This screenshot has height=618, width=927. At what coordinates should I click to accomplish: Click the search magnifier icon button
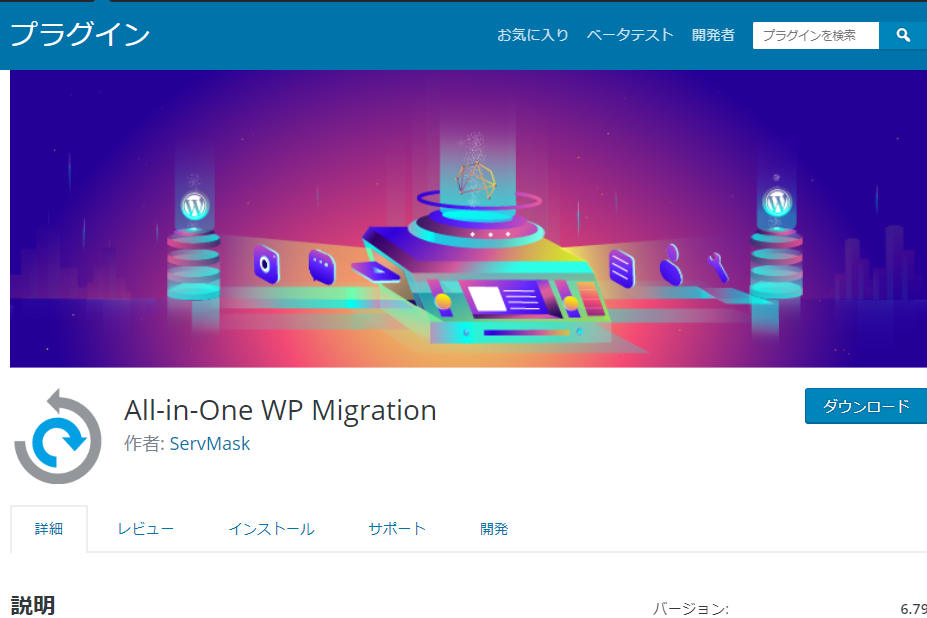(903, 35)
